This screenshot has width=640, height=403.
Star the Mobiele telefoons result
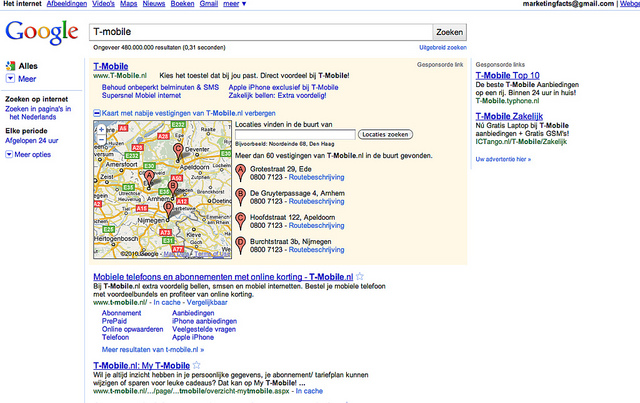click(360, 276)
